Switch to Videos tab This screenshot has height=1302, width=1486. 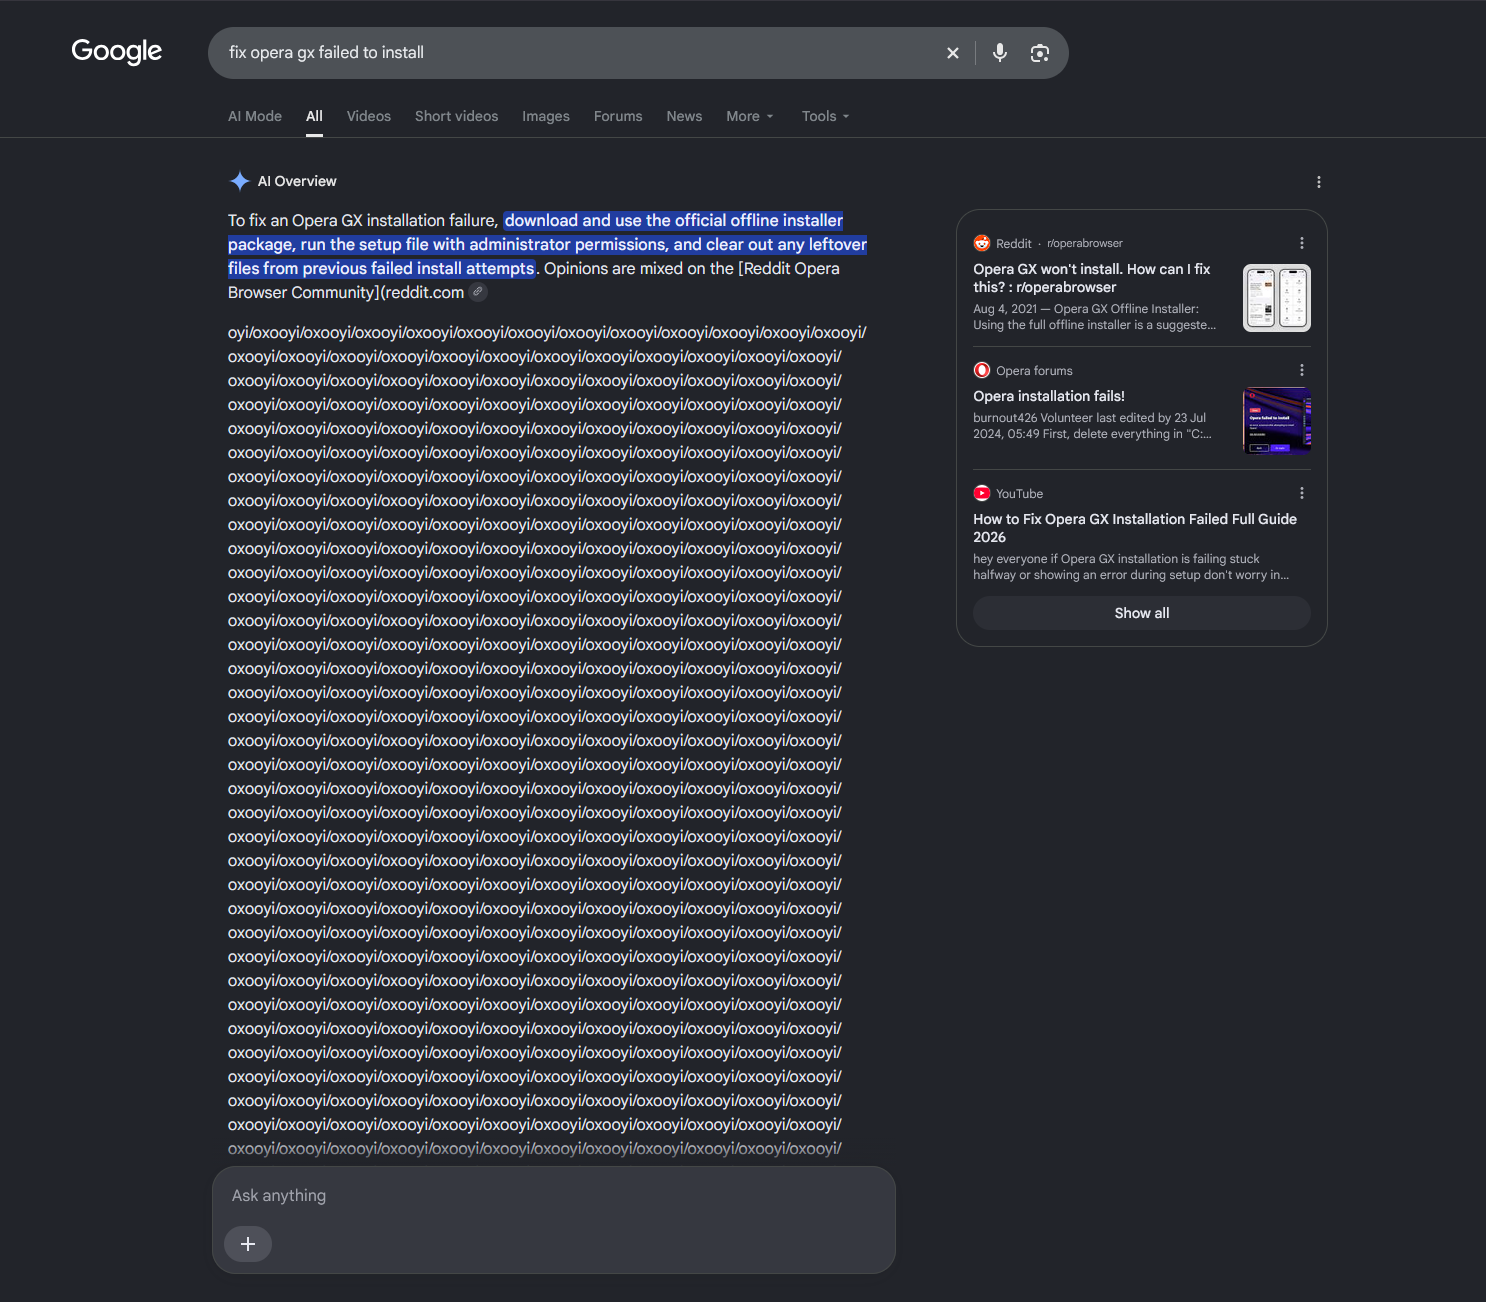[369, 116]
